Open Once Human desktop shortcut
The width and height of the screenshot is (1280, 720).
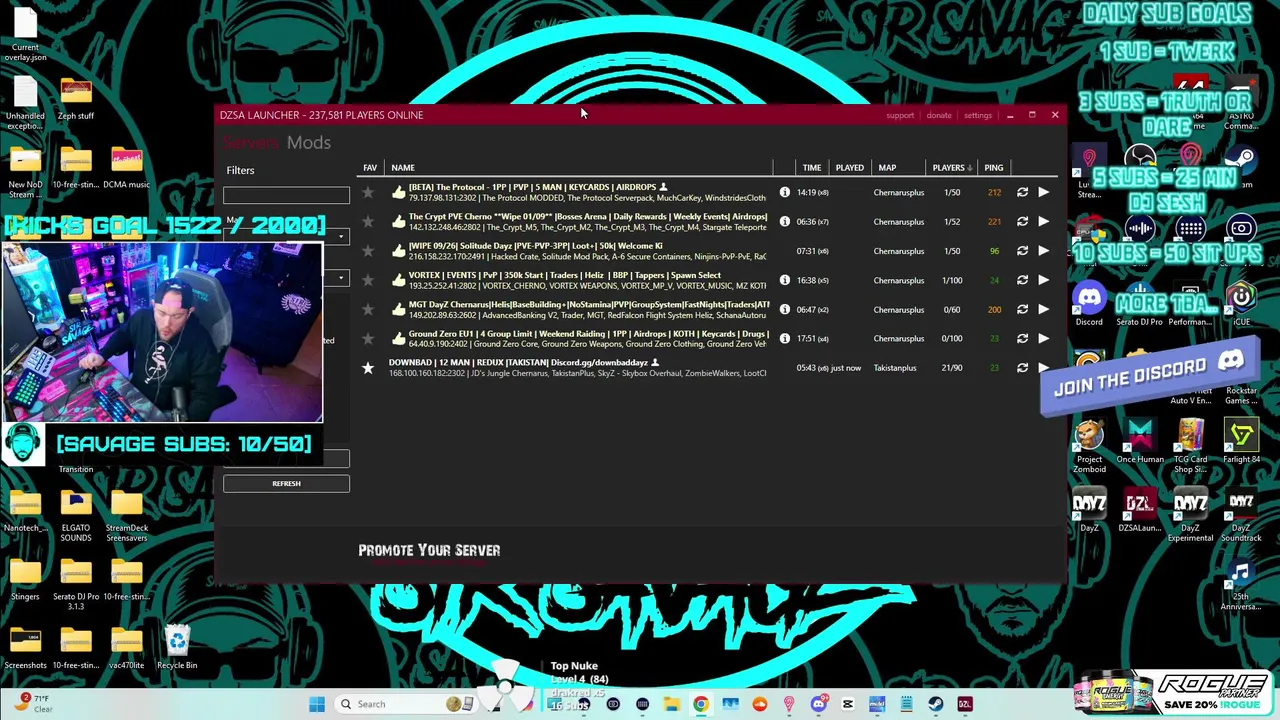pos(1140,442)
